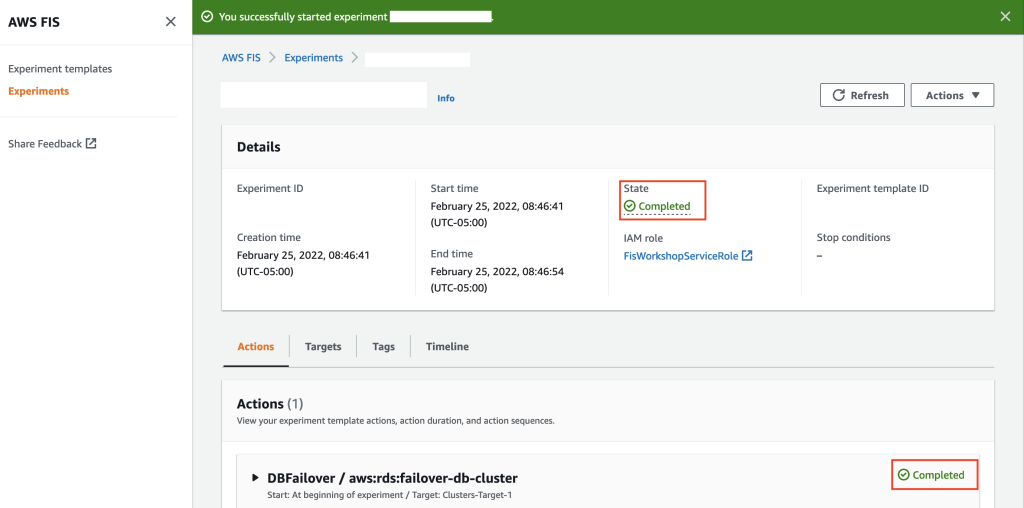
Task: Click the Refresh button
Action: tap(862, 95)
